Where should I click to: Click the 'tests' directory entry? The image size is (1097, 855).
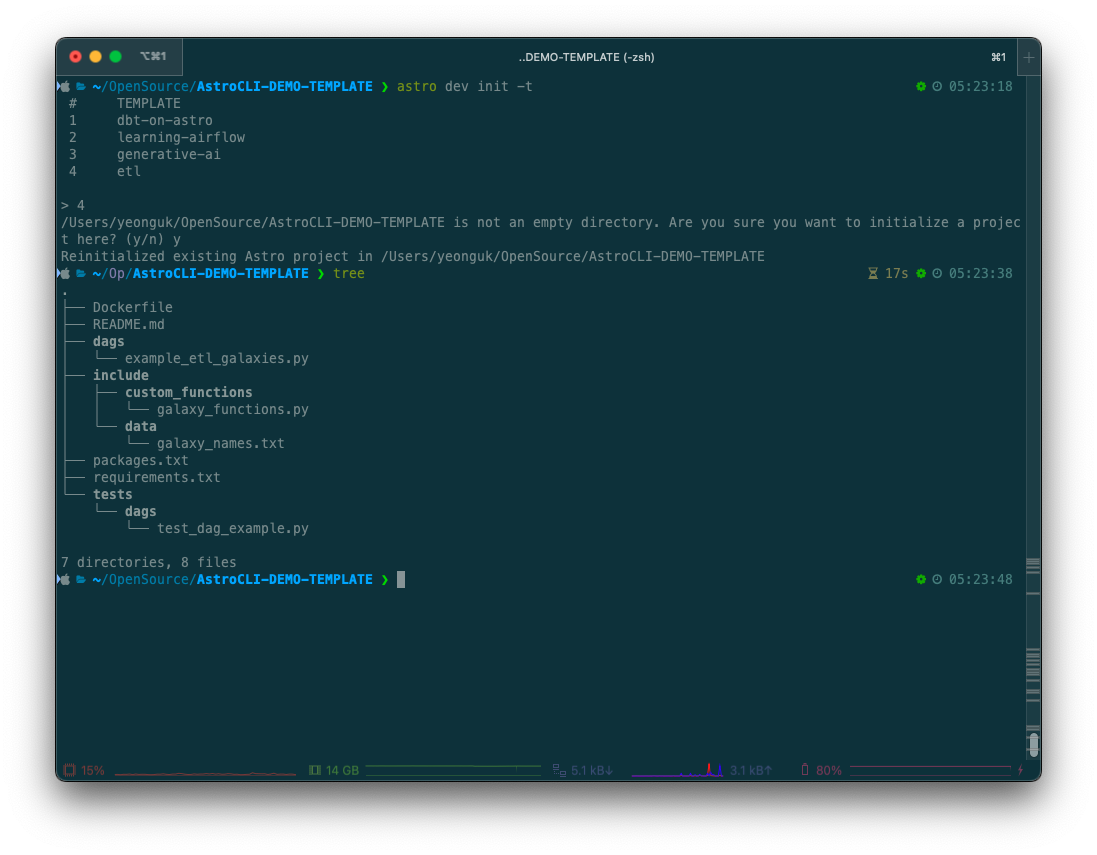(x=113, y=495)
